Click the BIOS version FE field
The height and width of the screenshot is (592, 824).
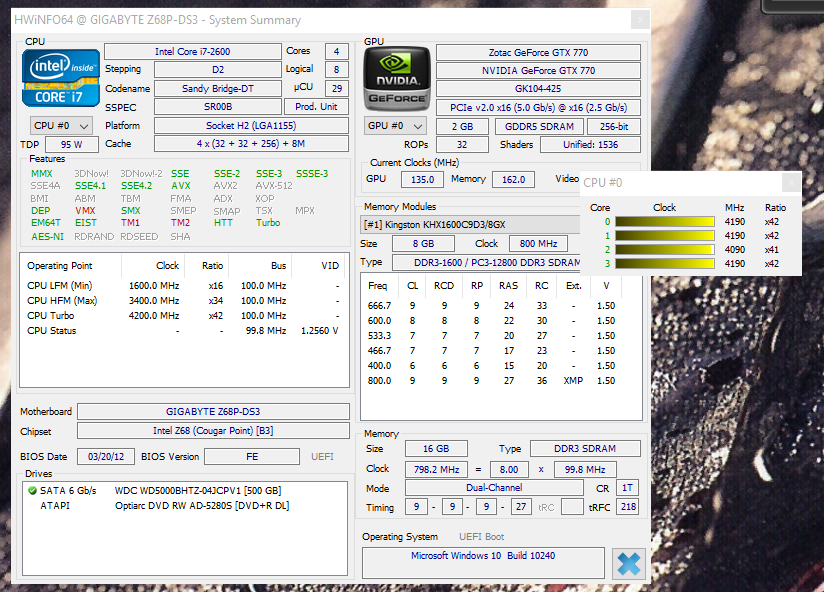pyautogui.click(x=252, y=456)
